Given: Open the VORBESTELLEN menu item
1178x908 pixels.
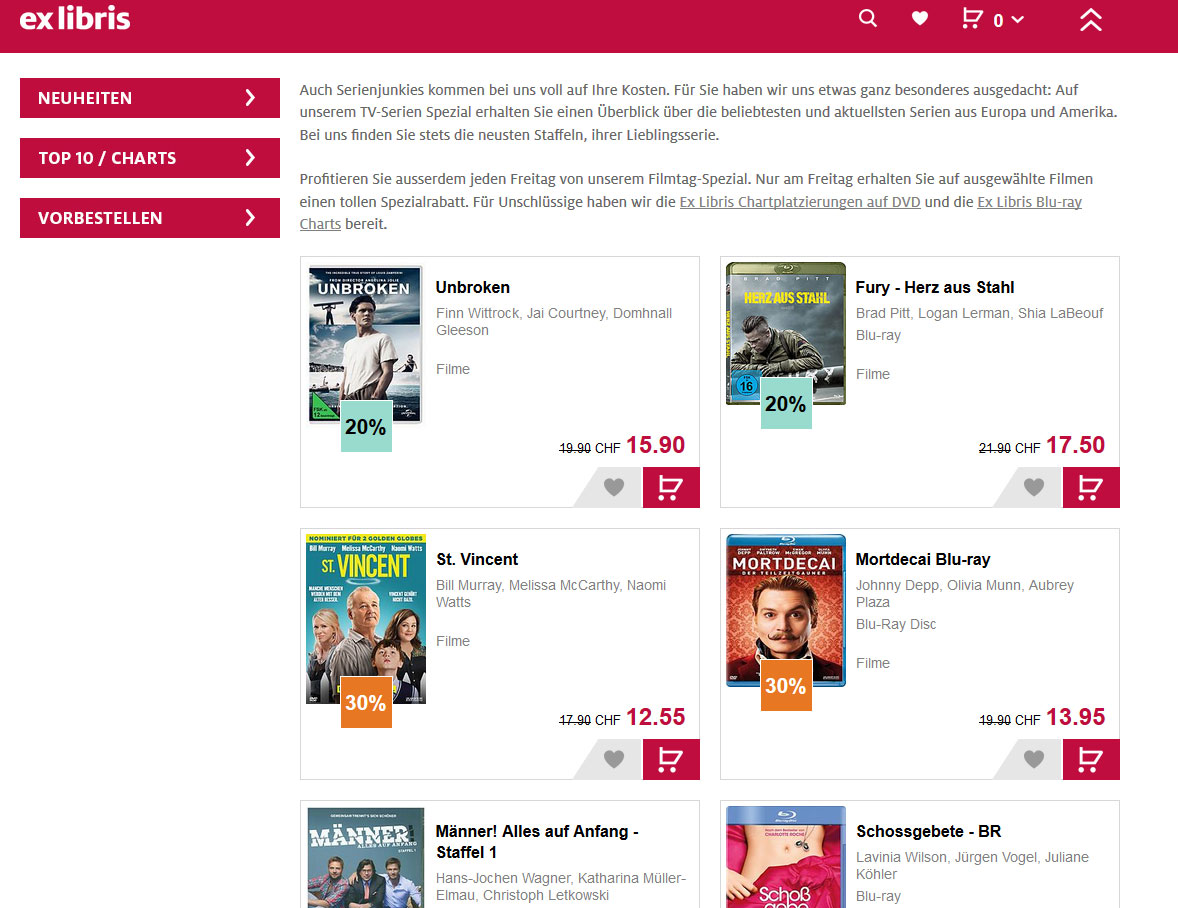Looking at the screenshot, I should click(x=150, y=218).
